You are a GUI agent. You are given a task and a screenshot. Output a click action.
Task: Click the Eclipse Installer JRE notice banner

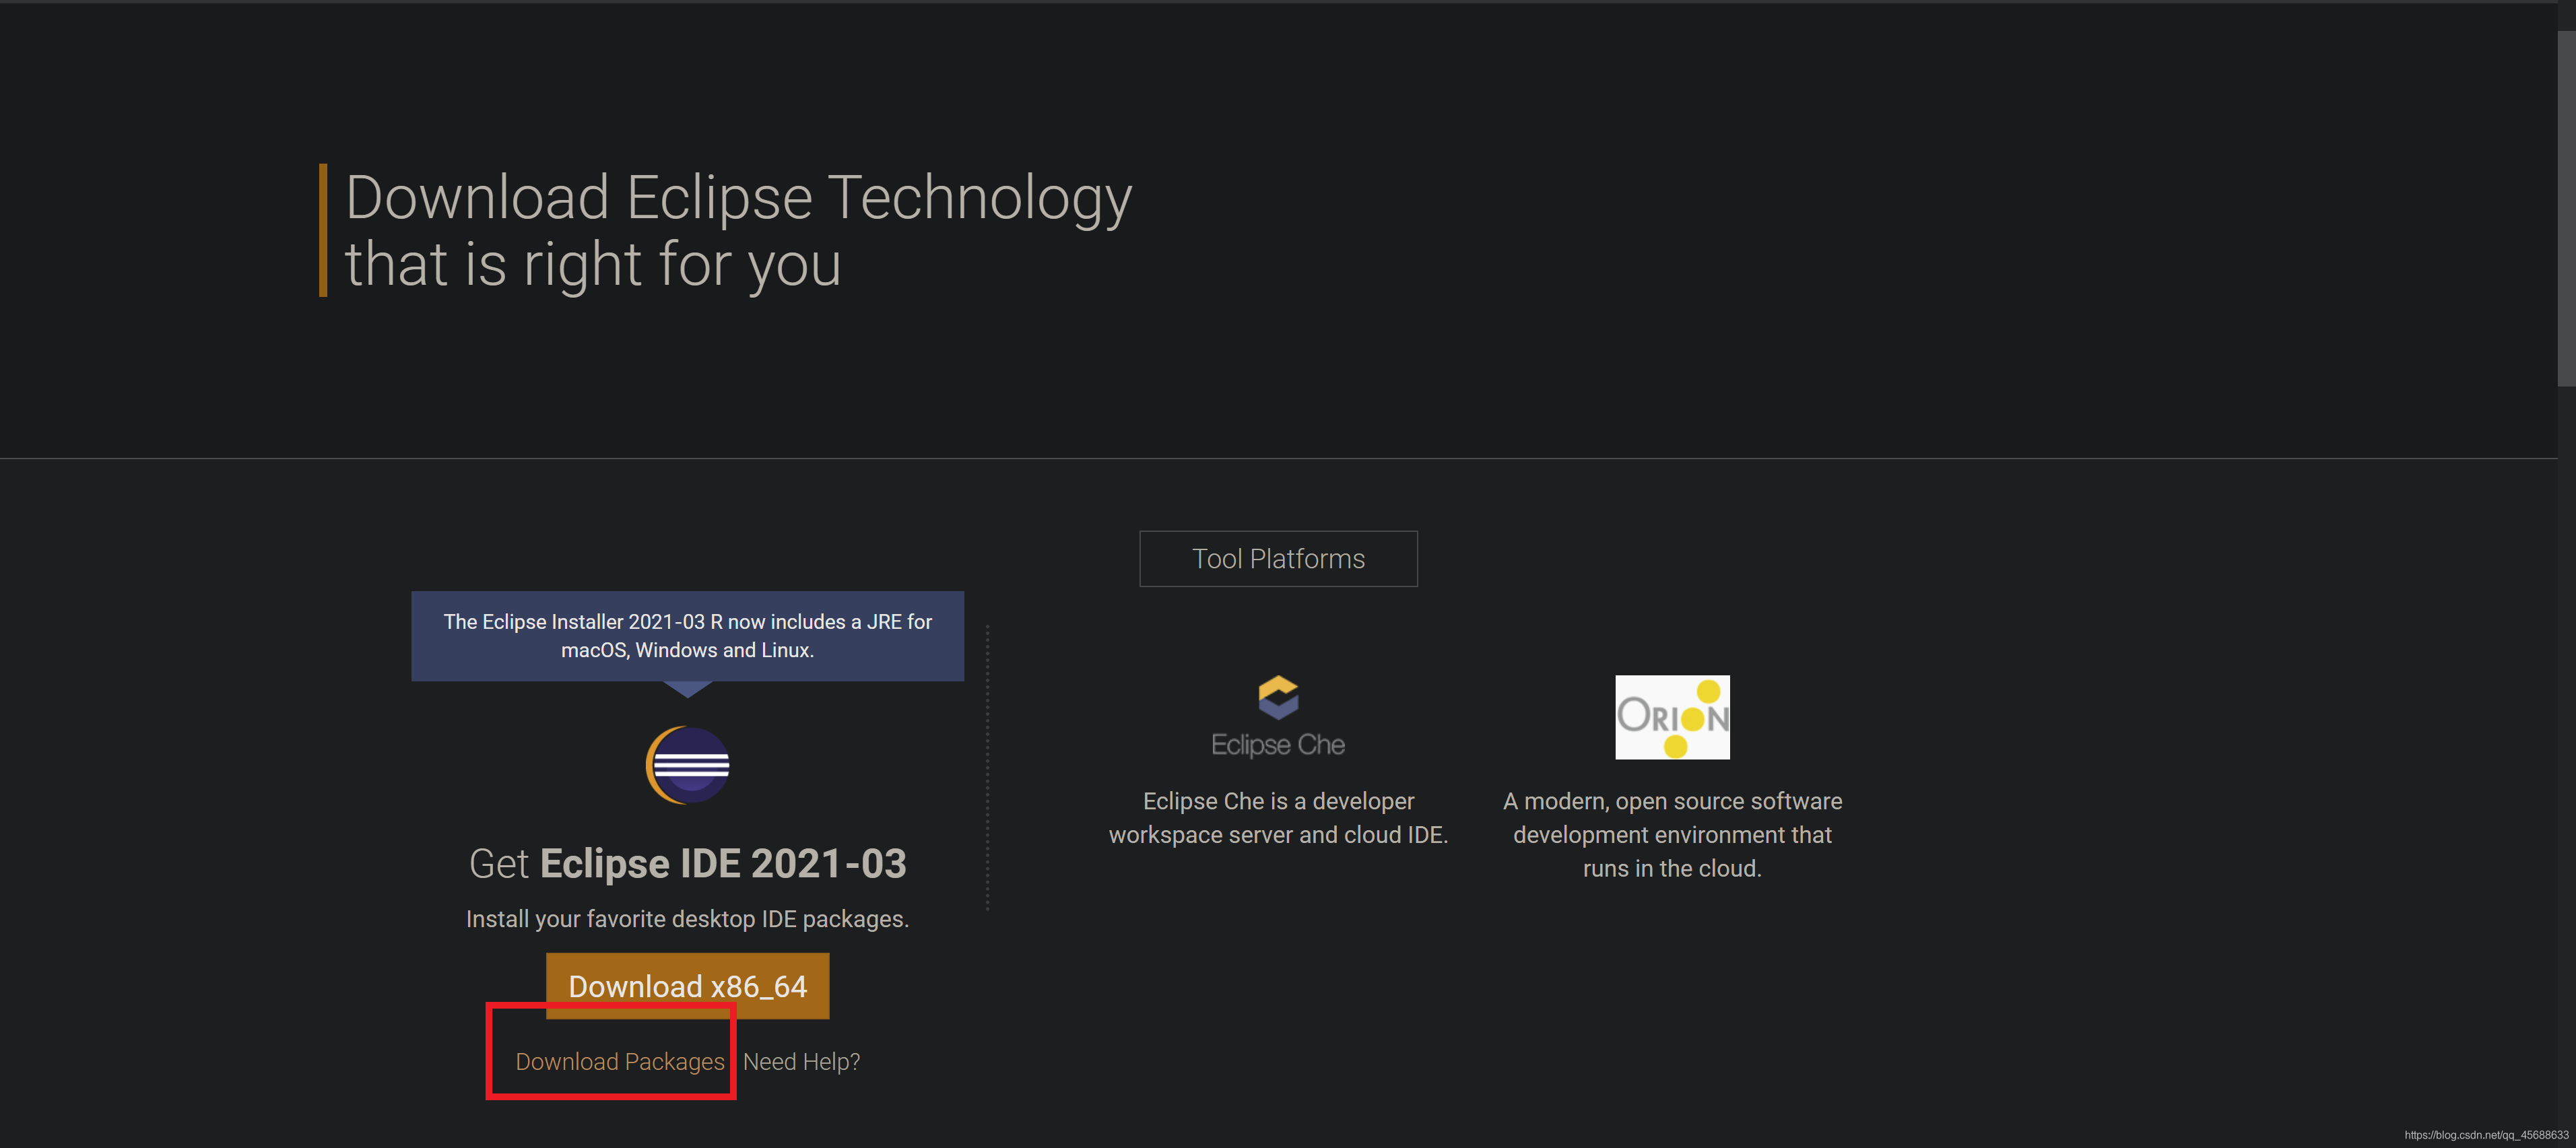[687, 636]
